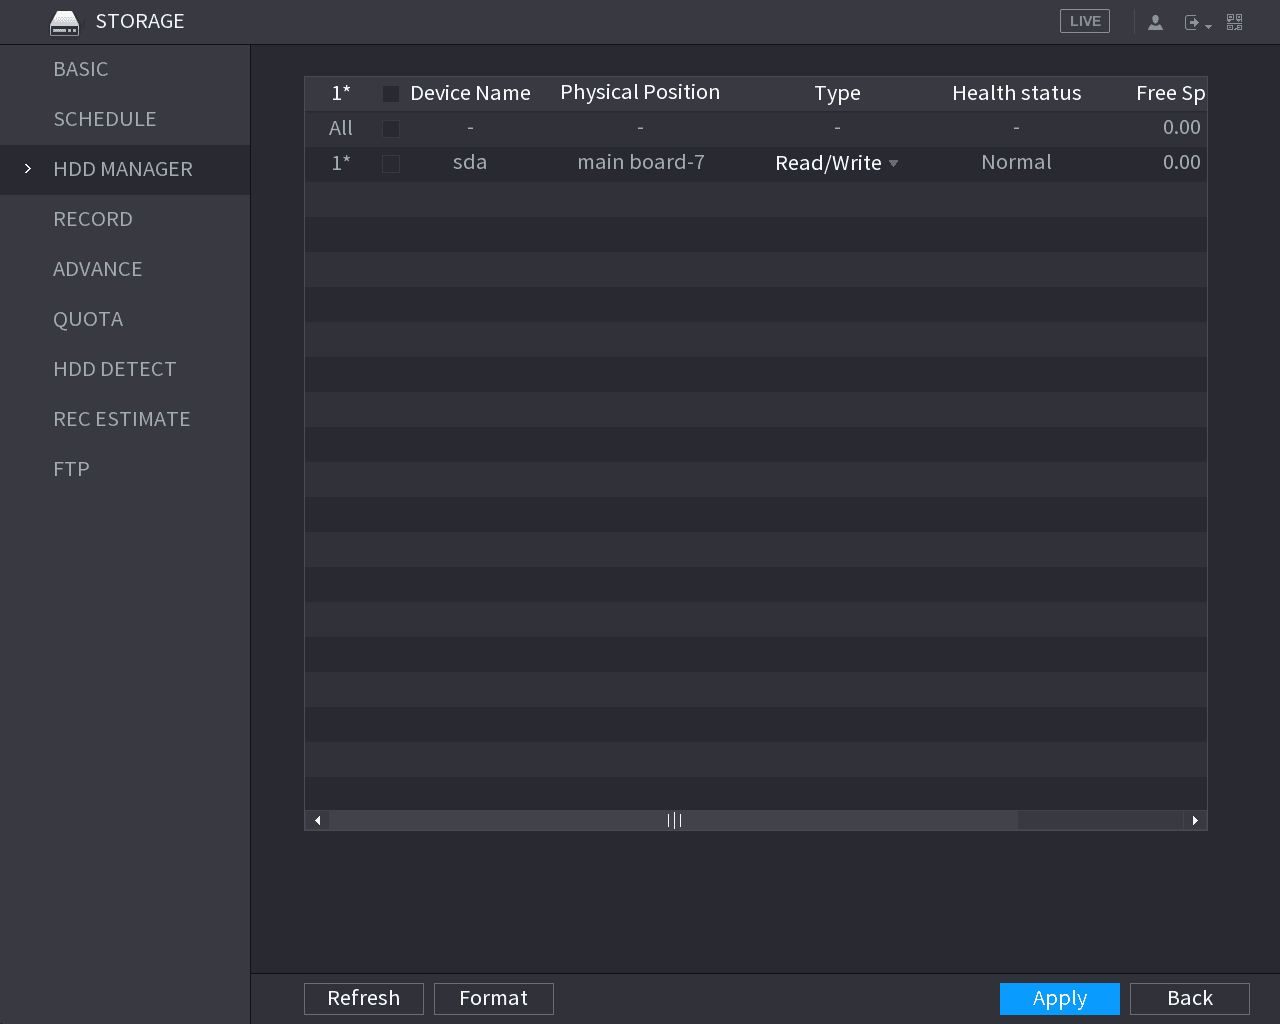
Task: Click the Physical Position column header
Action: [640, 92]
